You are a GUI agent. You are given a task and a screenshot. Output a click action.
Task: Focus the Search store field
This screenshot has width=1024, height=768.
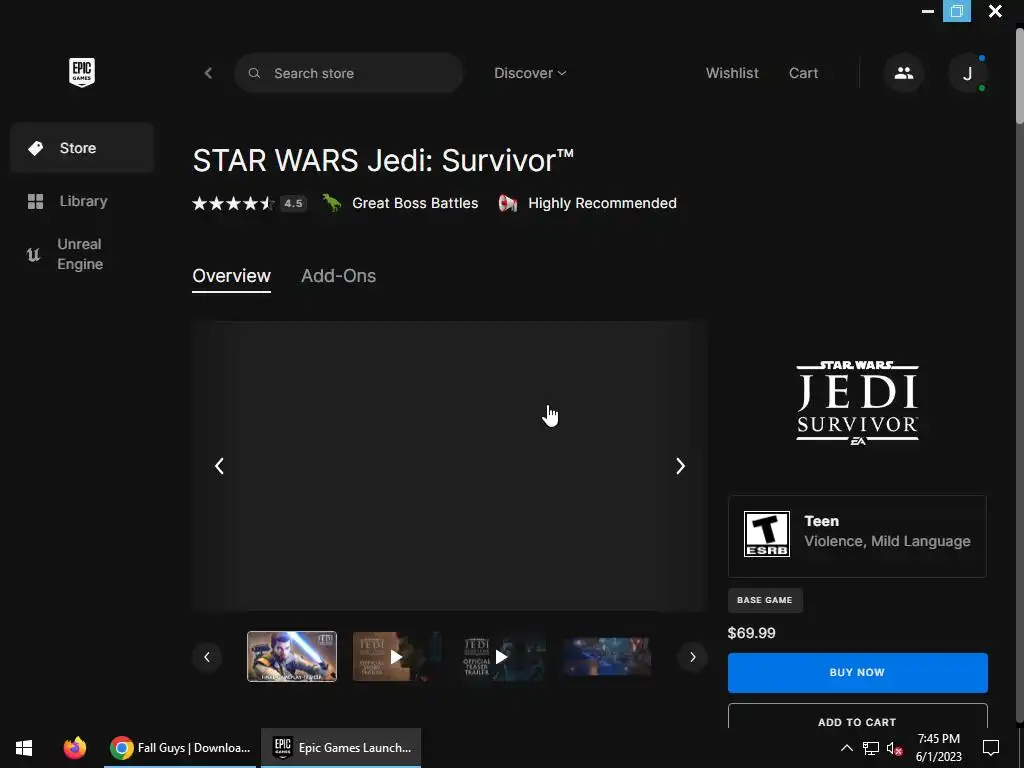(349, 73)
